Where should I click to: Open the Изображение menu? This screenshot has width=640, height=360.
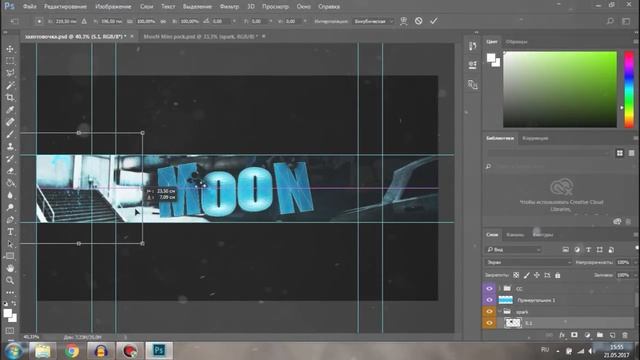pyautogui.click(x=113, y=7)
